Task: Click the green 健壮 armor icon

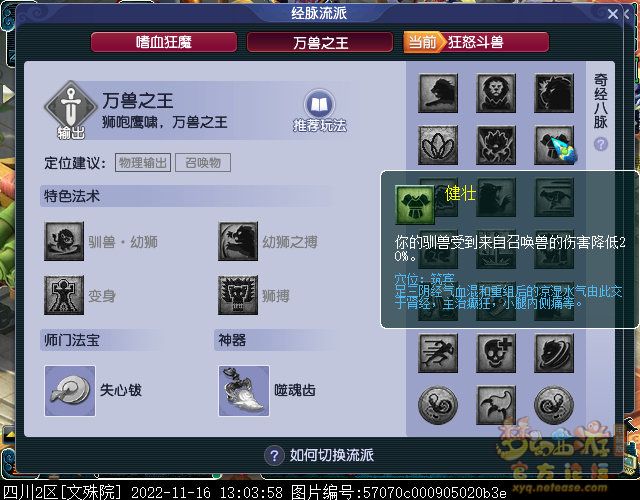Action: coord(415,204)
